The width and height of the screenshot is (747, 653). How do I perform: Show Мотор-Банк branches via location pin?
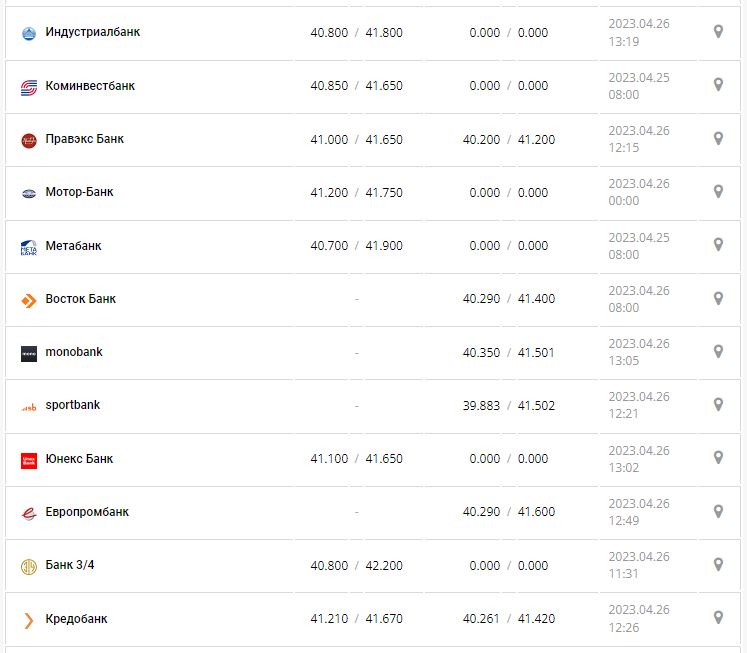point(718,191)
